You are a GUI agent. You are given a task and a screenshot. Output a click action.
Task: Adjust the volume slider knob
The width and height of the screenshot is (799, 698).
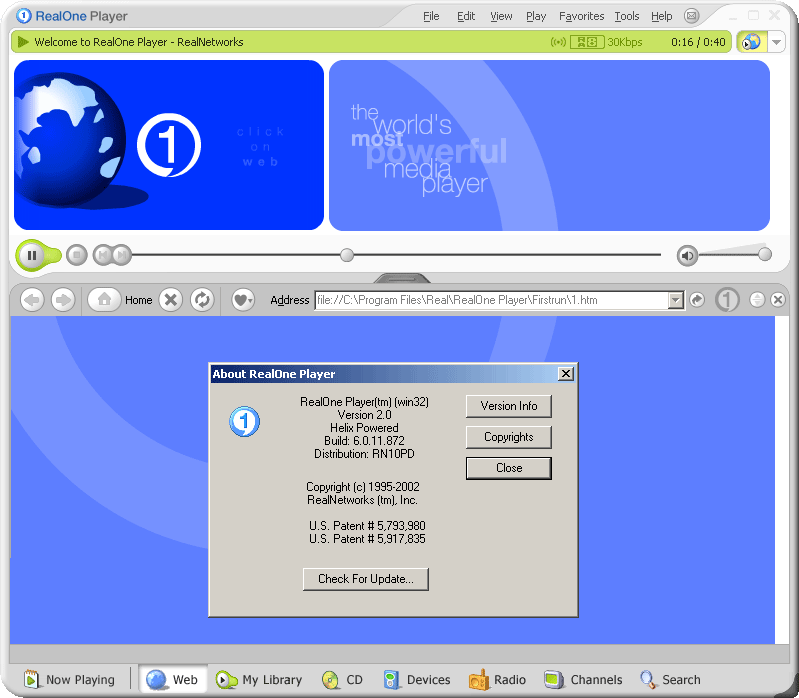pyautogui.click(x=764, y=254)
